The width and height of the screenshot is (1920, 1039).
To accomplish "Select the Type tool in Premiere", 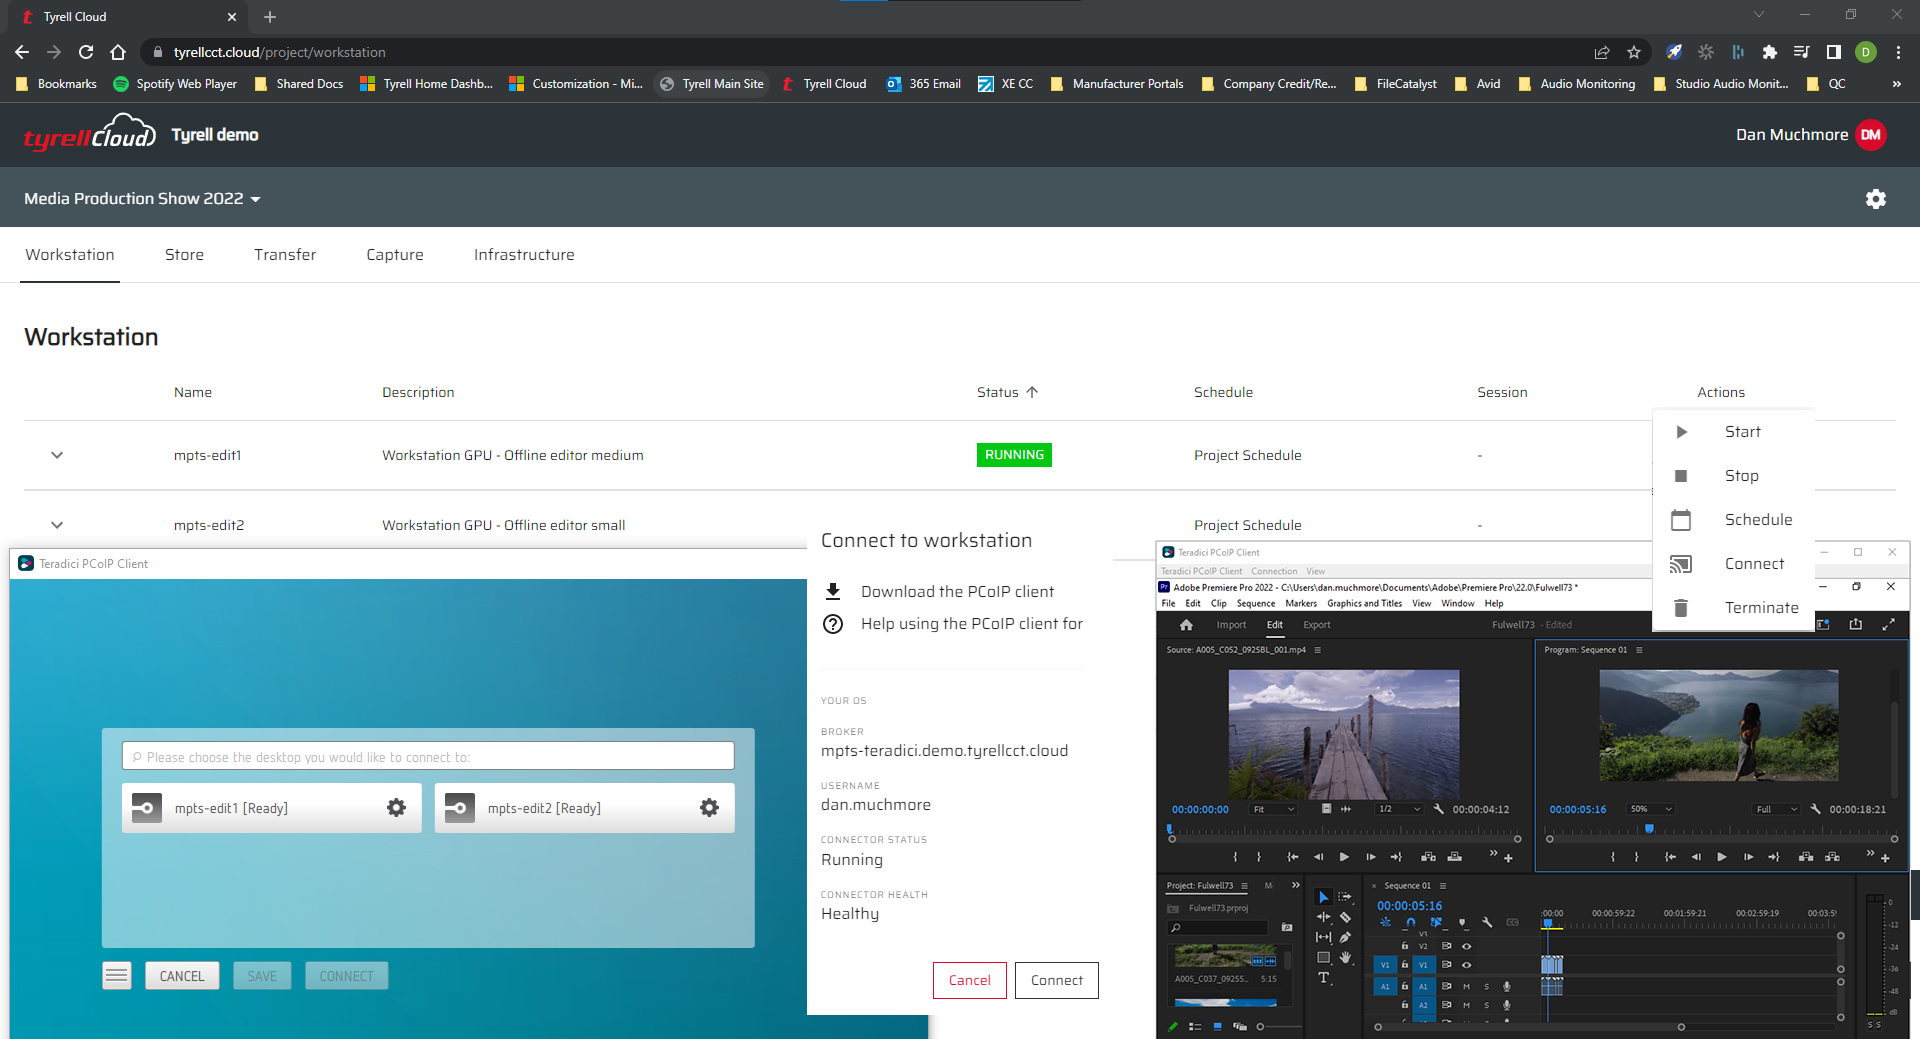I will [x=1323, y=978].
